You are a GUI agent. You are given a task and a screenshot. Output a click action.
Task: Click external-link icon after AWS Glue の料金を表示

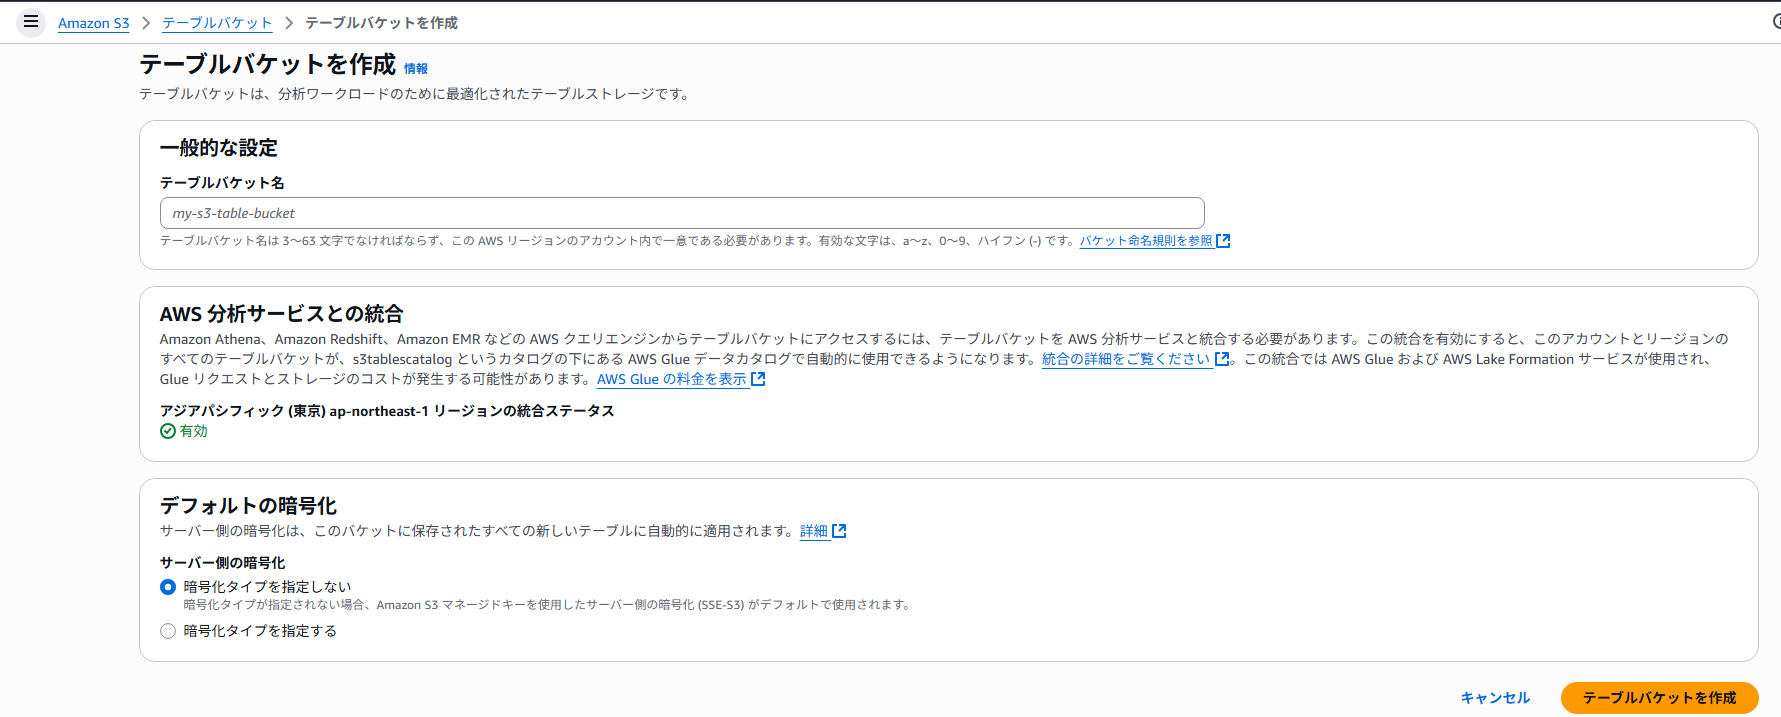pyautogui.click(x=758, y=379)
